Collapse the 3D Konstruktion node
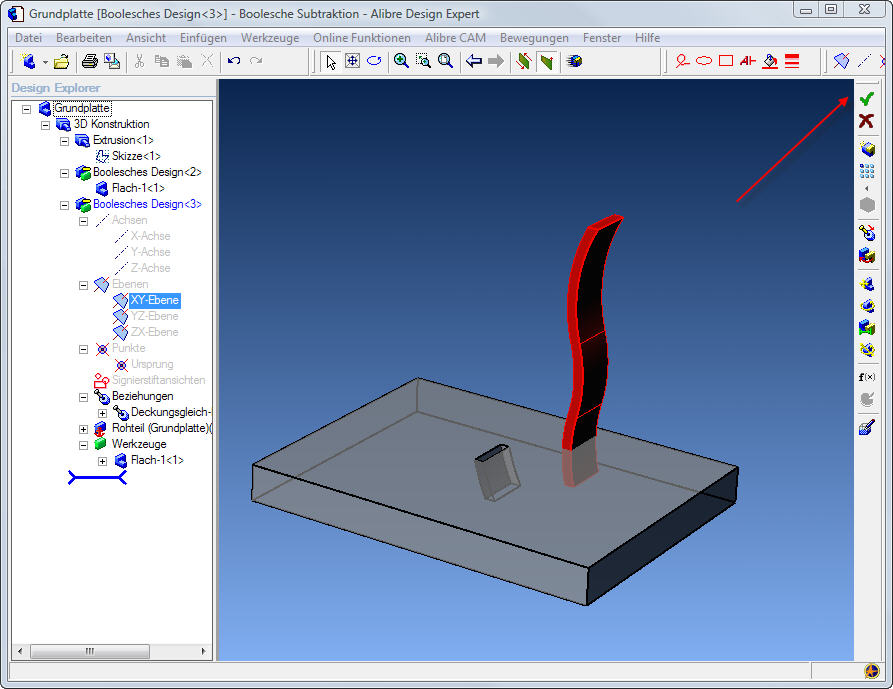Screen dimensions: 893x689 (46, 125)
